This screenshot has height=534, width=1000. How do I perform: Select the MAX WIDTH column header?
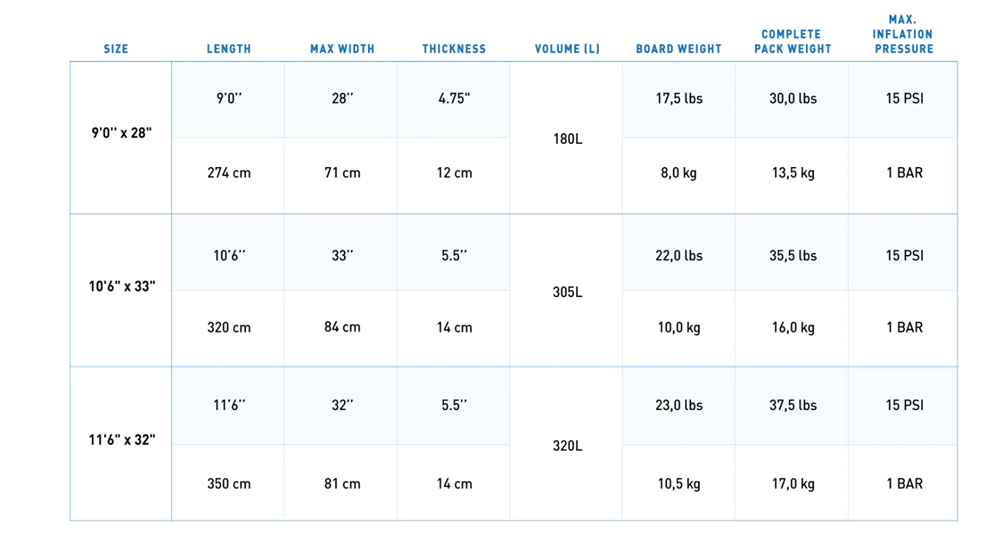(342, 49)
